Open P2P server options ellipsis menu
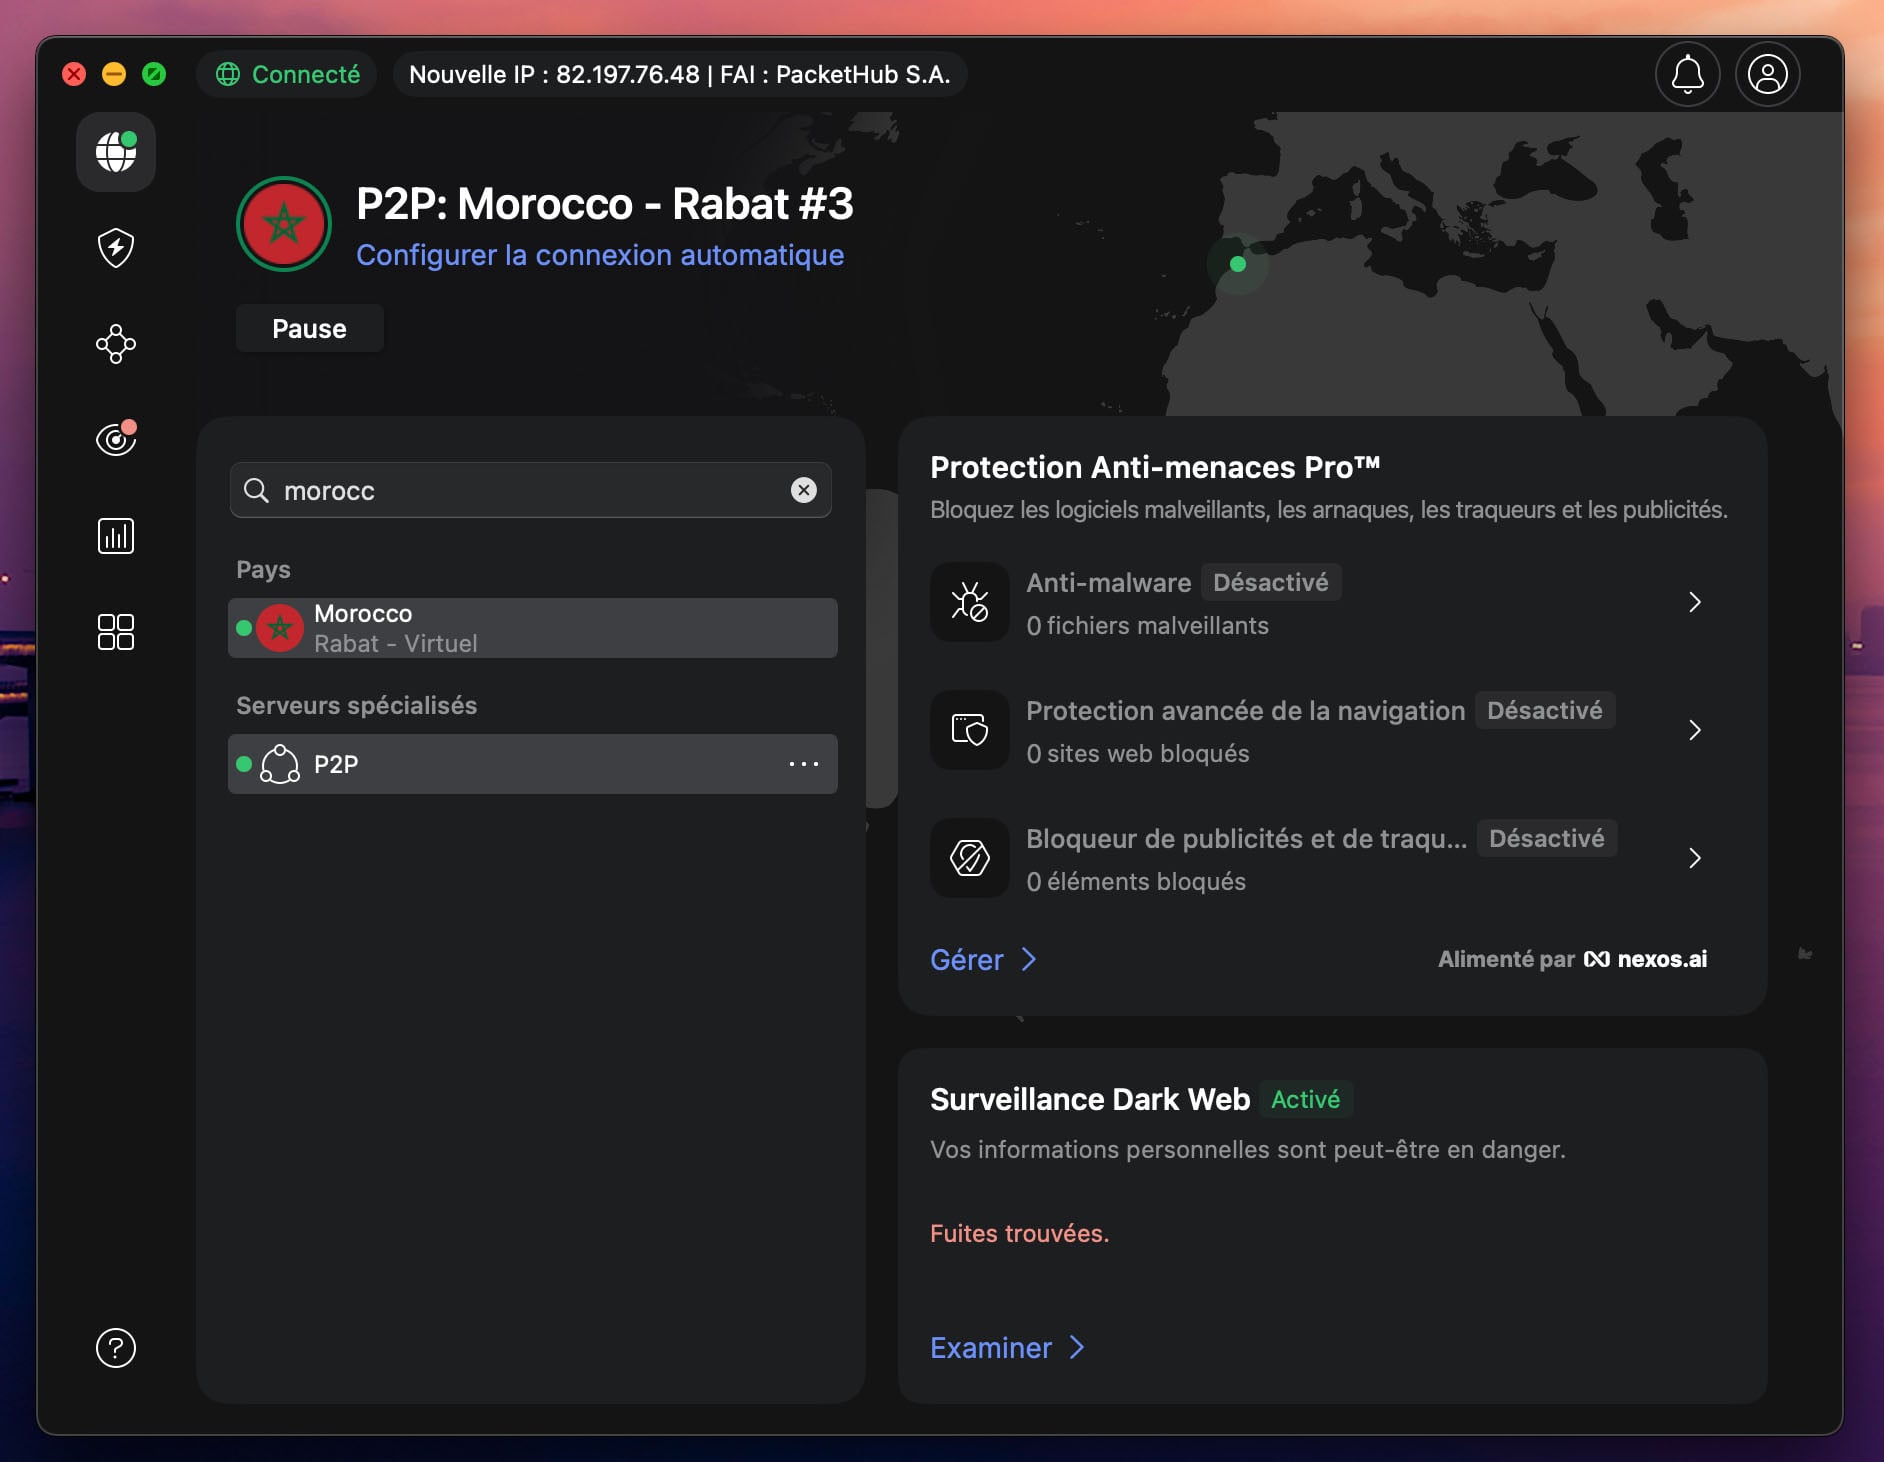 tap(803, 764)
